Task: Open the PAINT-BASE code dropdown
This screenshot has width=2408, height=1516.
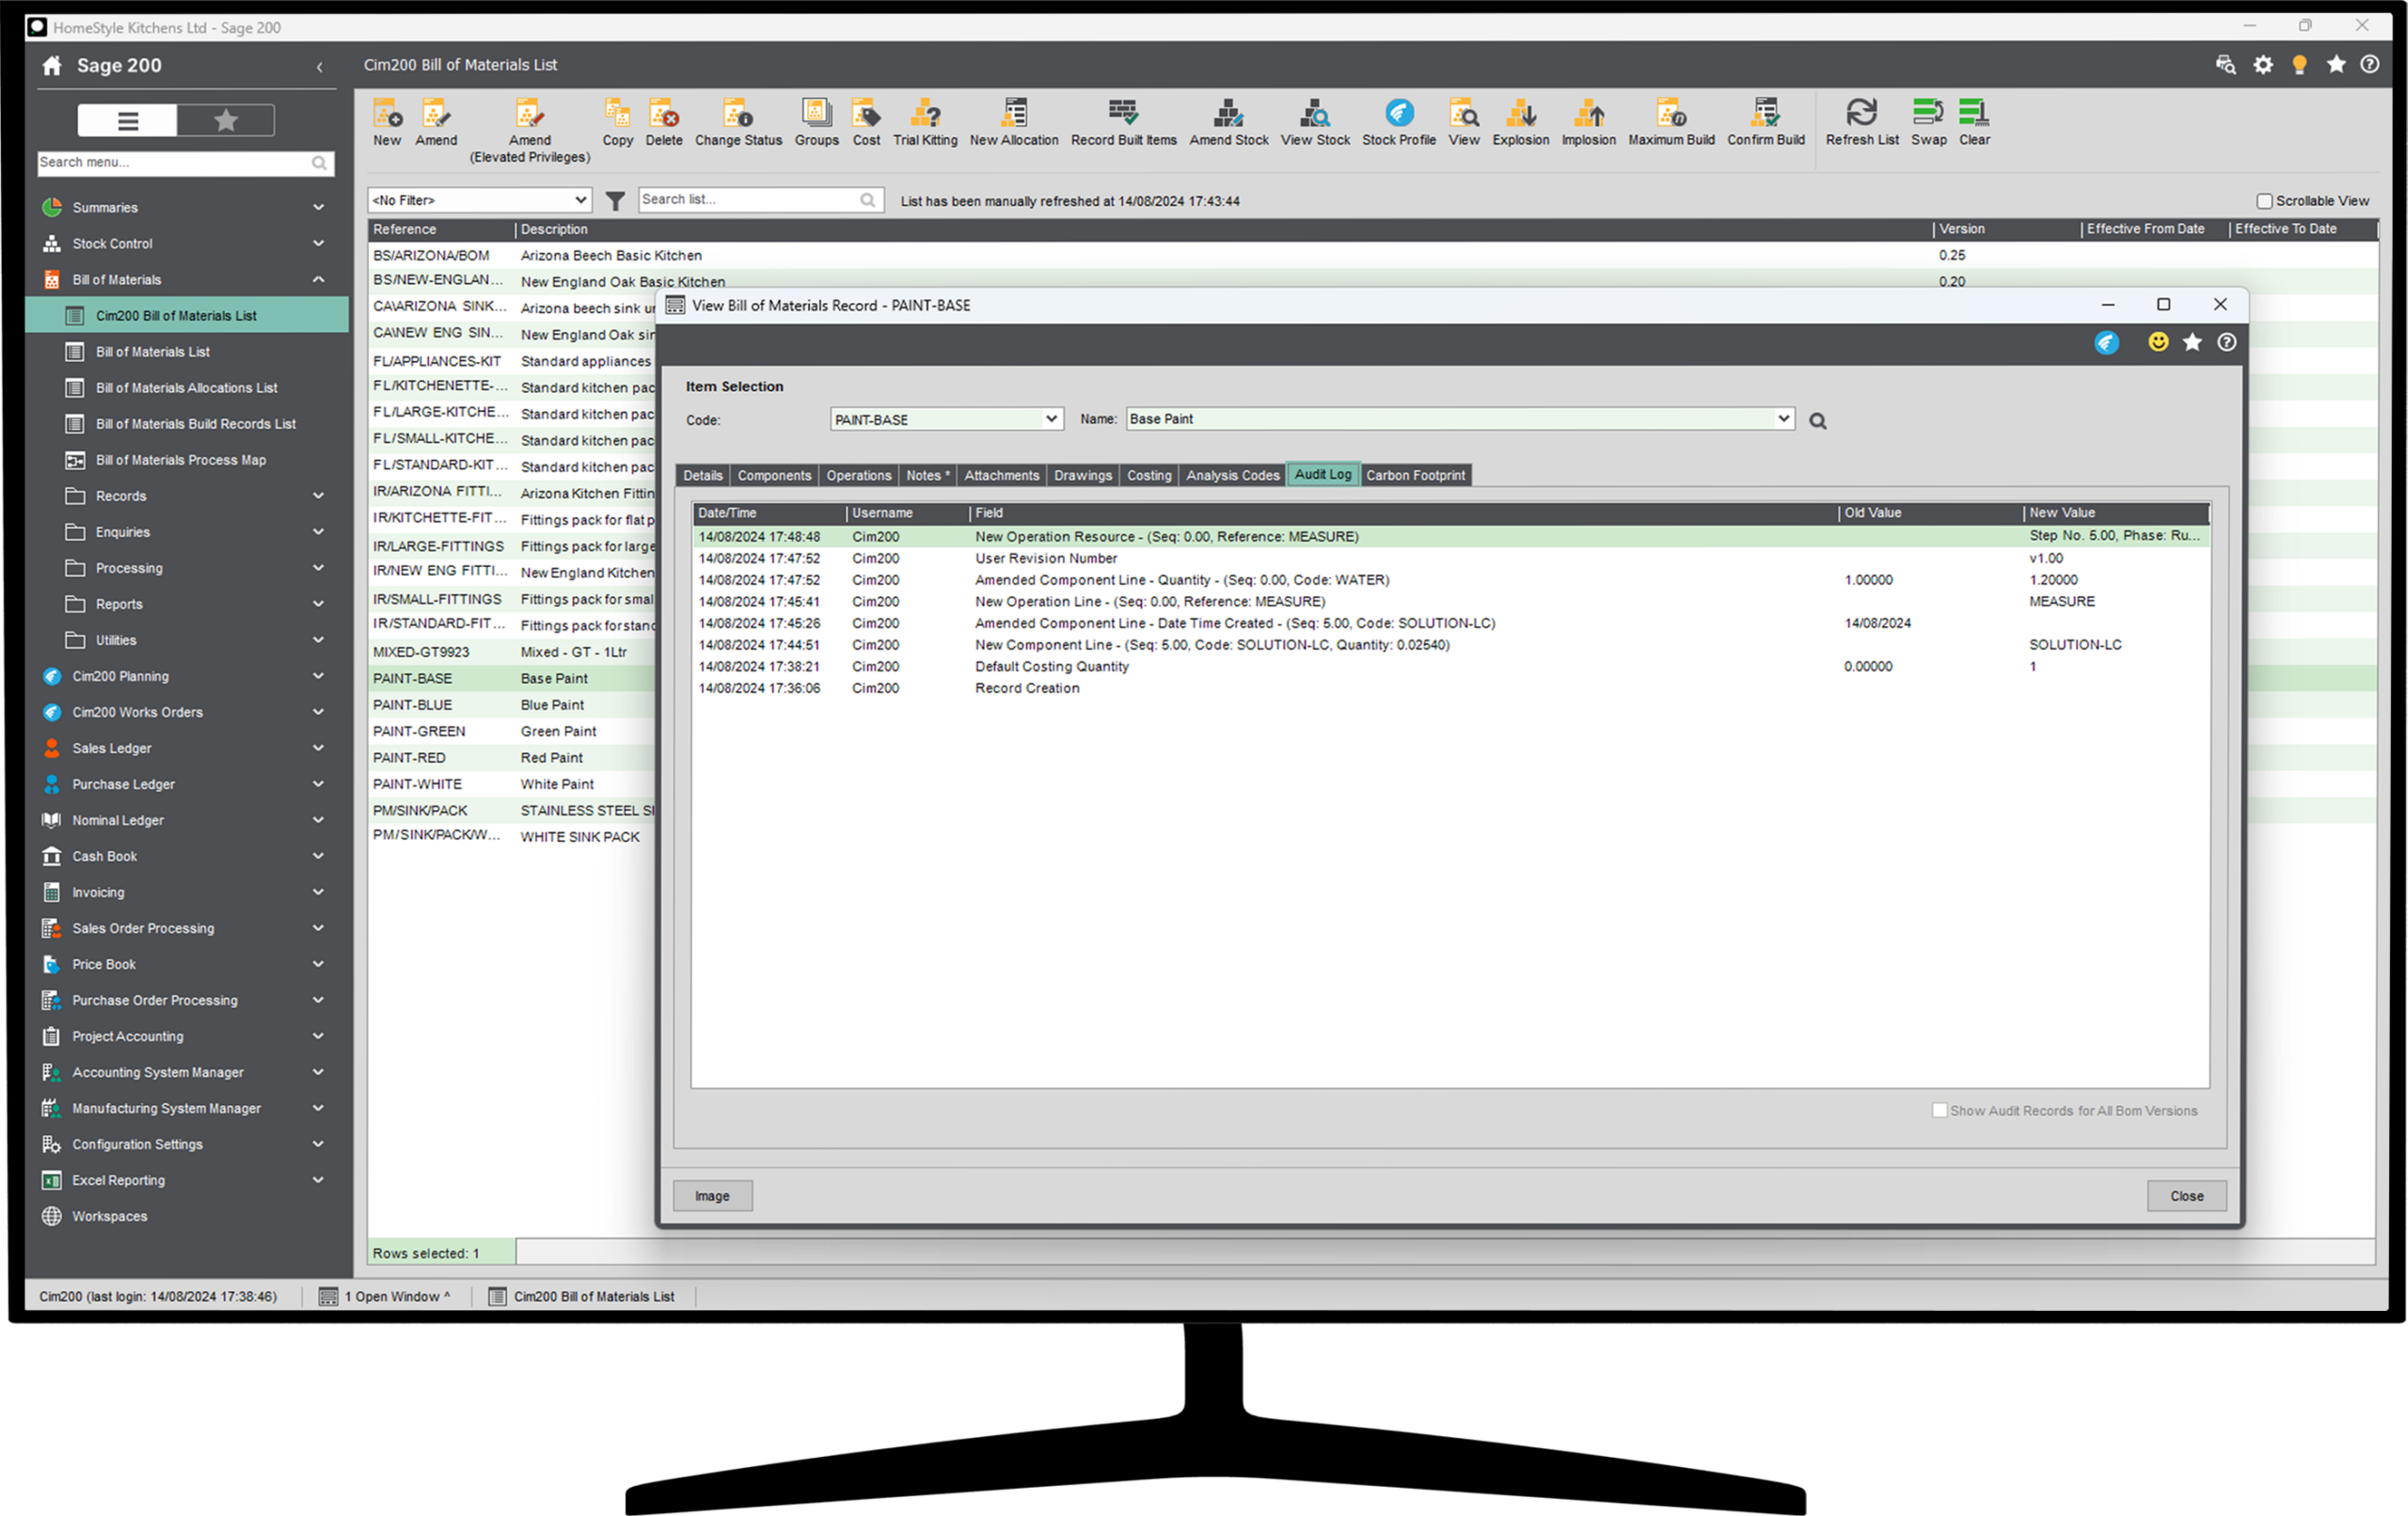Action: (1051, 419)
